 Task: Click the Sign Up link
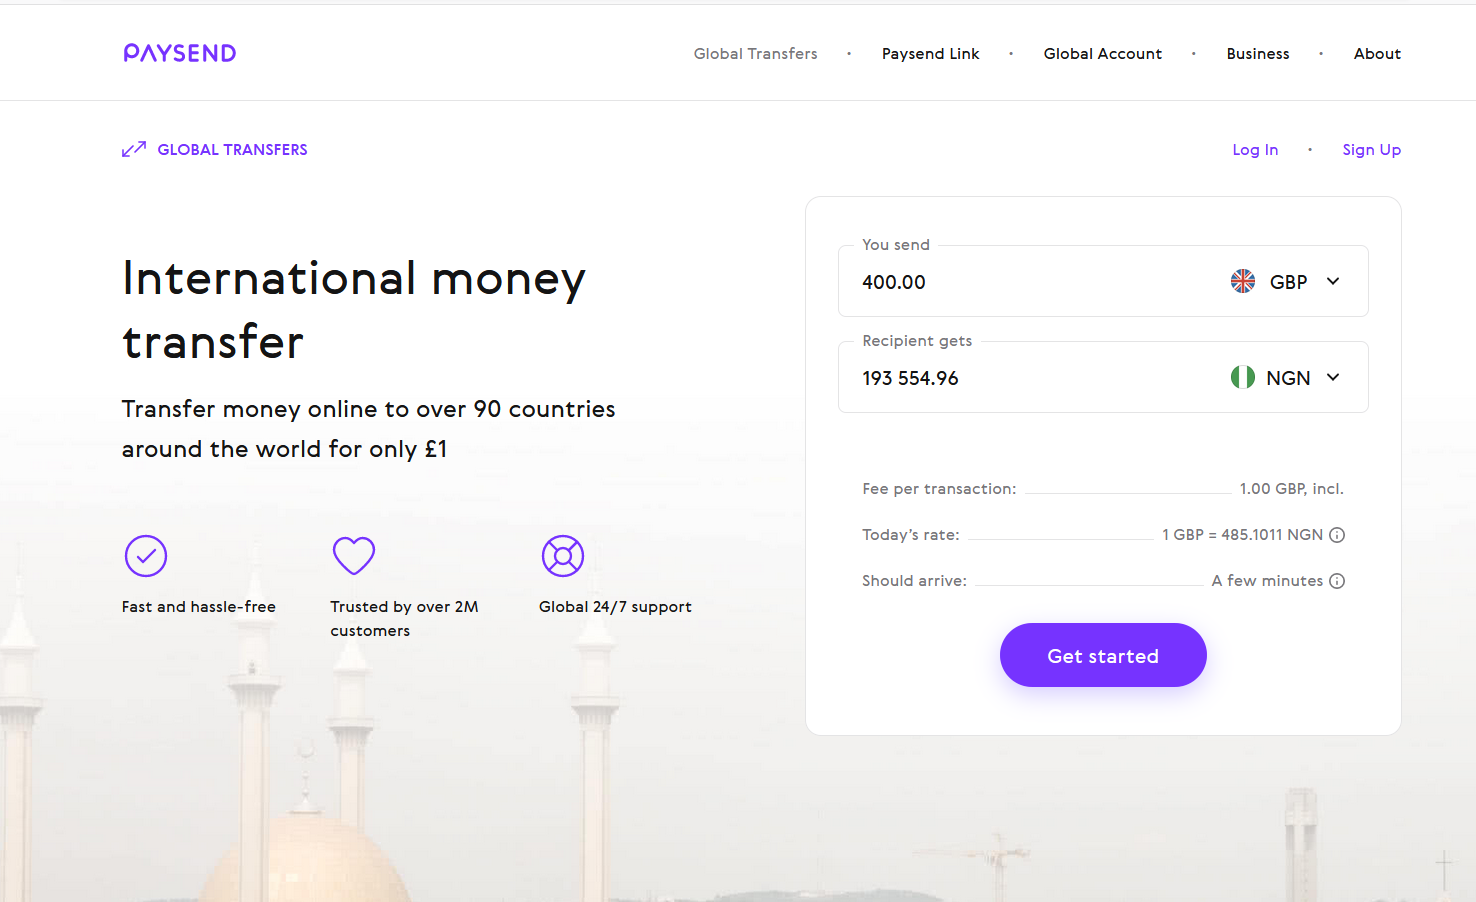(1371, 149)
